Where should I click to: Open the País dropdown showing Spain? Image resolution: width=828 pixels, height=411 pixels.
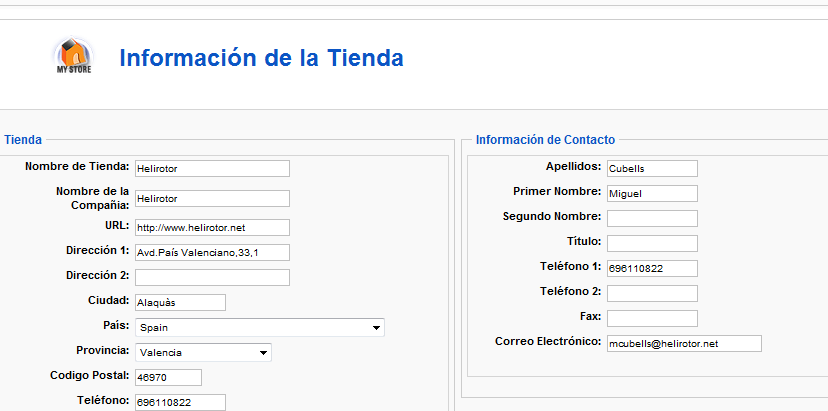[x=260, y=328]
